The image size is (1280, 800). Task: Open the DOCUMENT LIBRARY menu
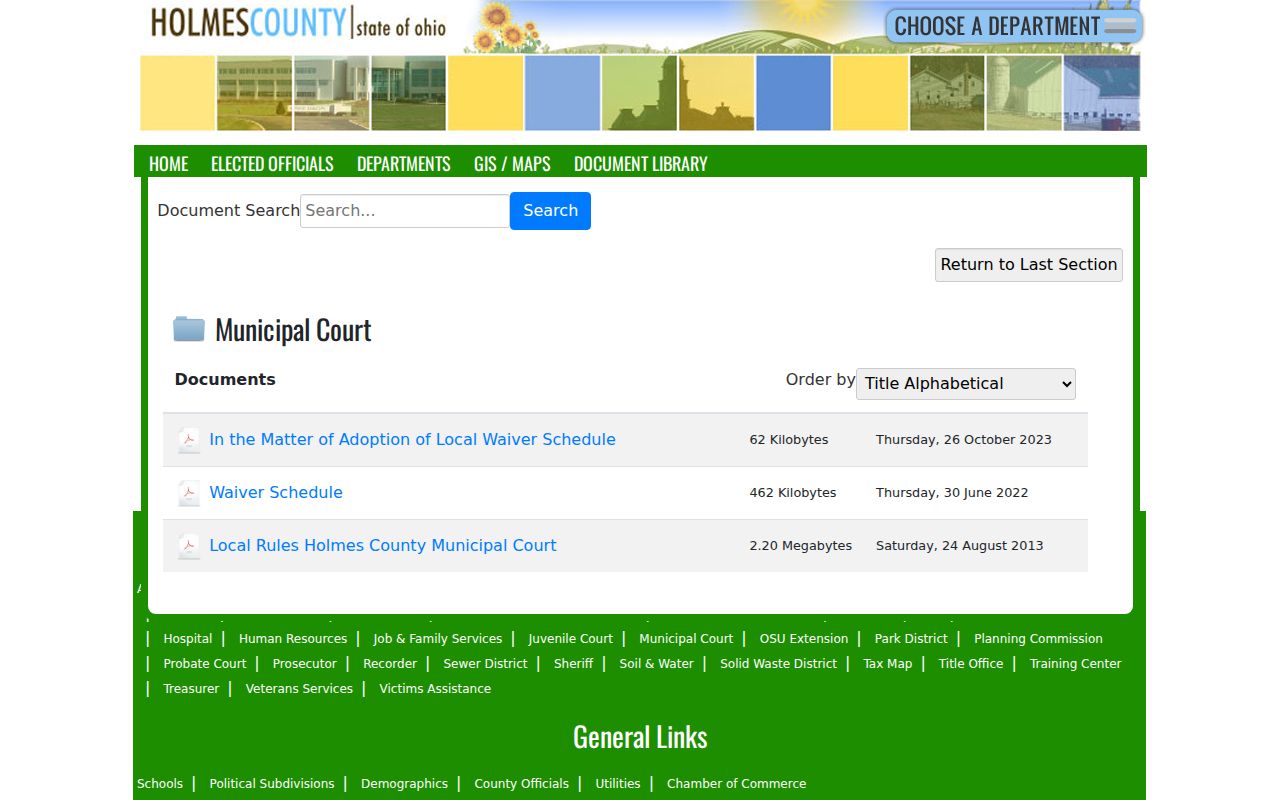click(641, 164)
